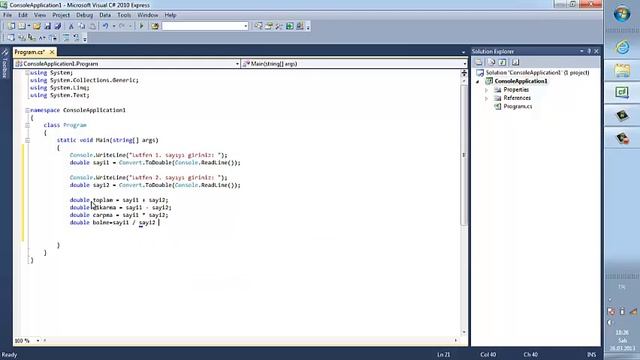
Task: Click the Paste toolbar icon
Action: click(92, 26)
